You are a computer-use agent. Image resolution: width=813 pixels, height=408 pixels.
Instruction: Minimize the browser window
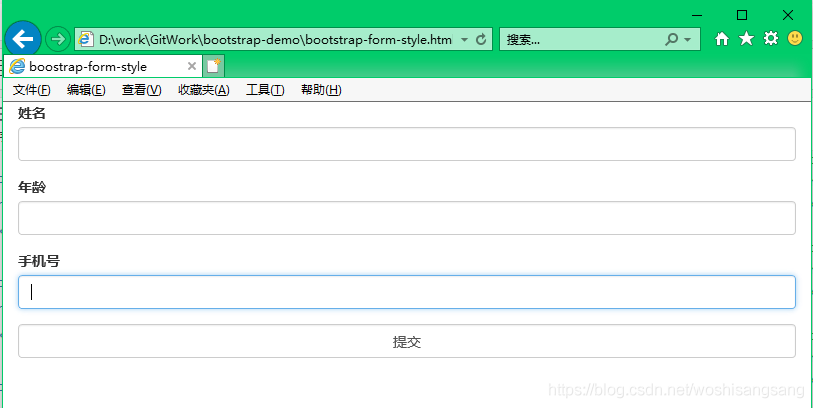pos(697,15)
